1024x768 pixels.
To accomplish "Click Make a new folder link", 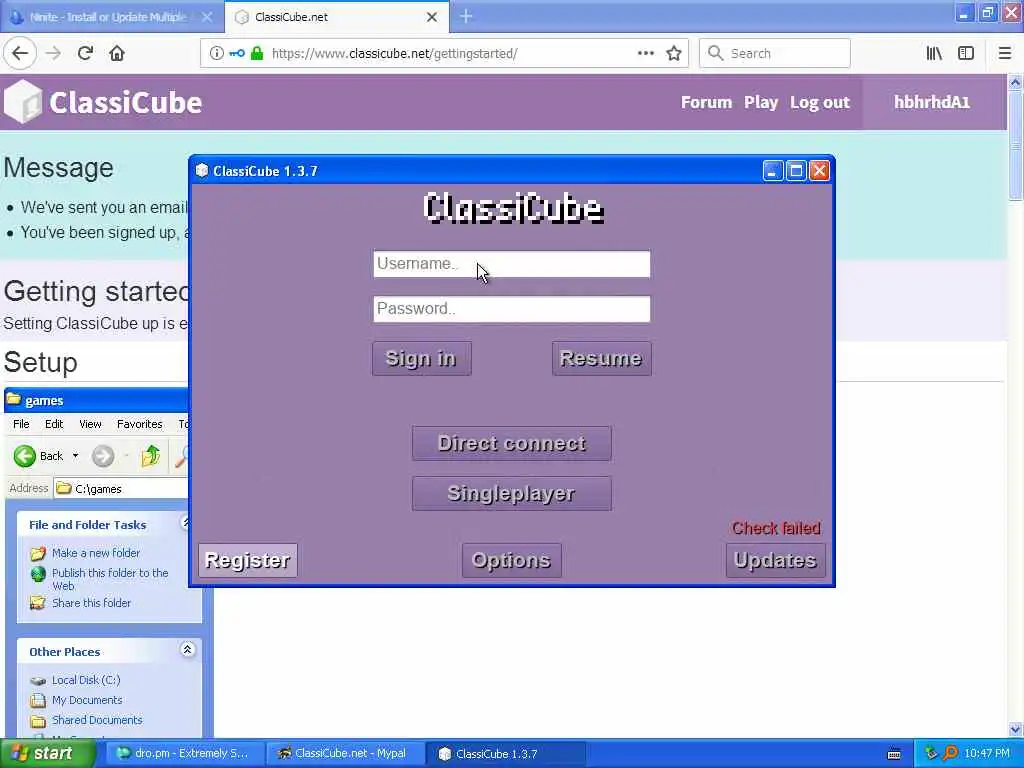I will pos(96,552).
